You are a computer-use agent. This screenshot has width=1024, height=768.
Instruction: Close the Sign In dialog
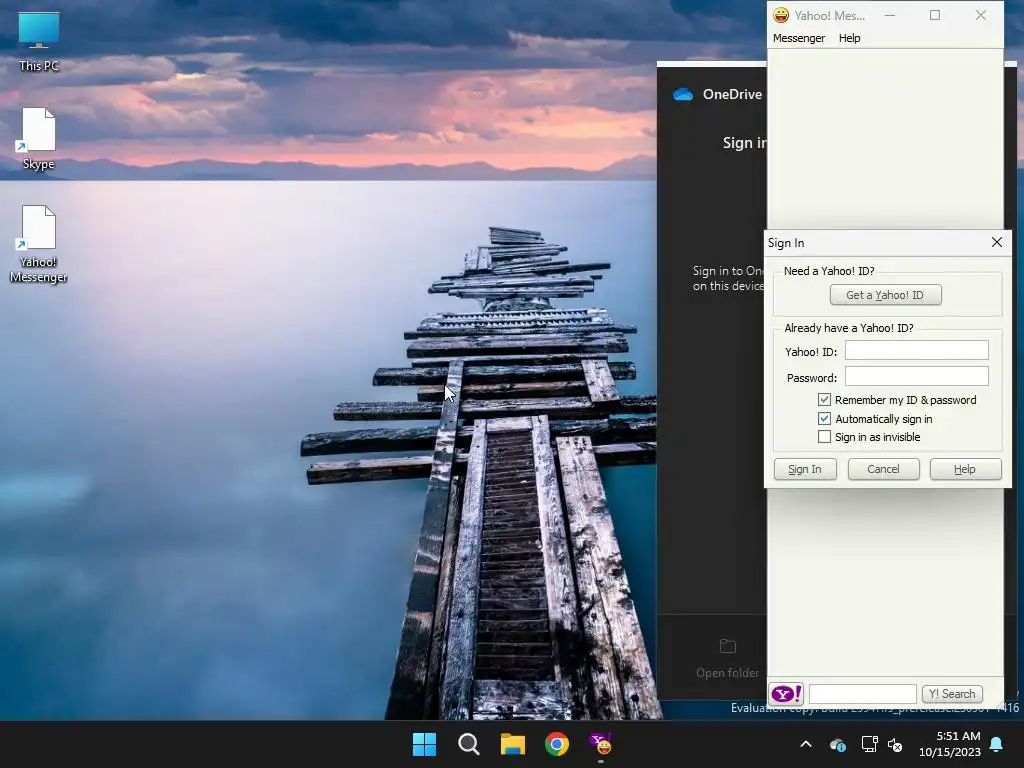tap(997, 242)
